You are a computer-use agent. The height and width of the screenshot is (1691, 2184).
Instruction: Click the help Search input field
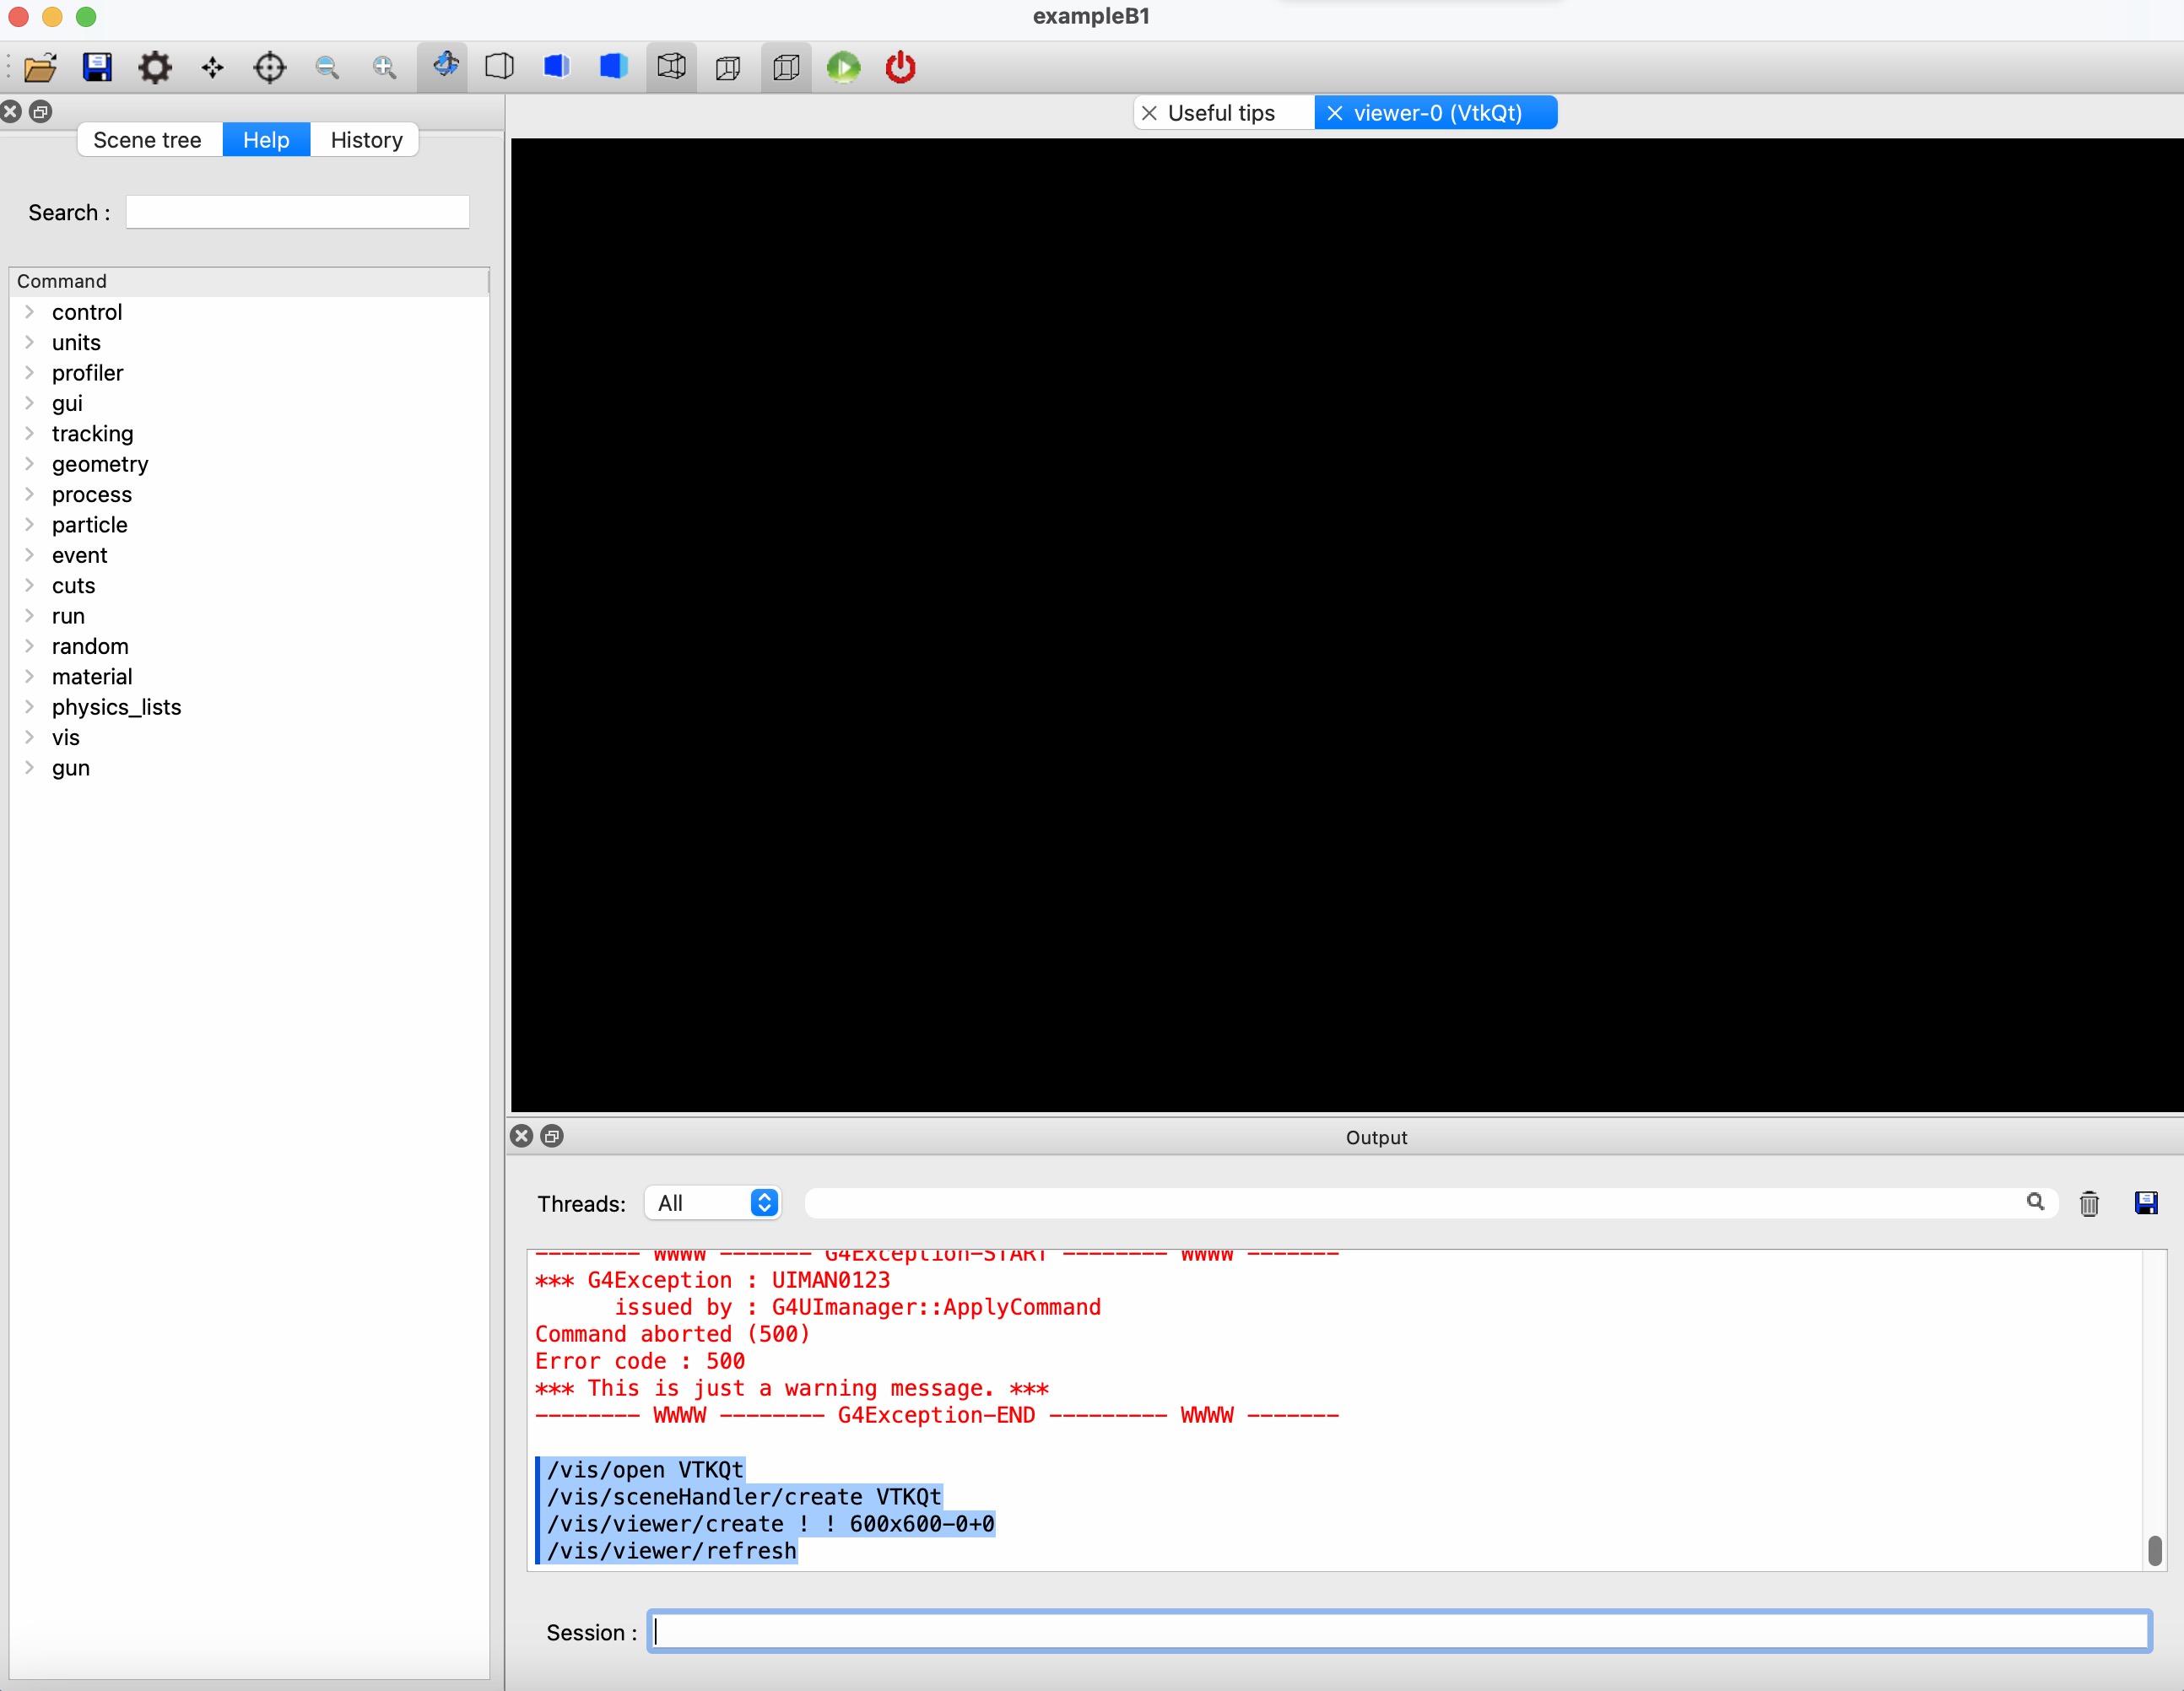point(297,212)
